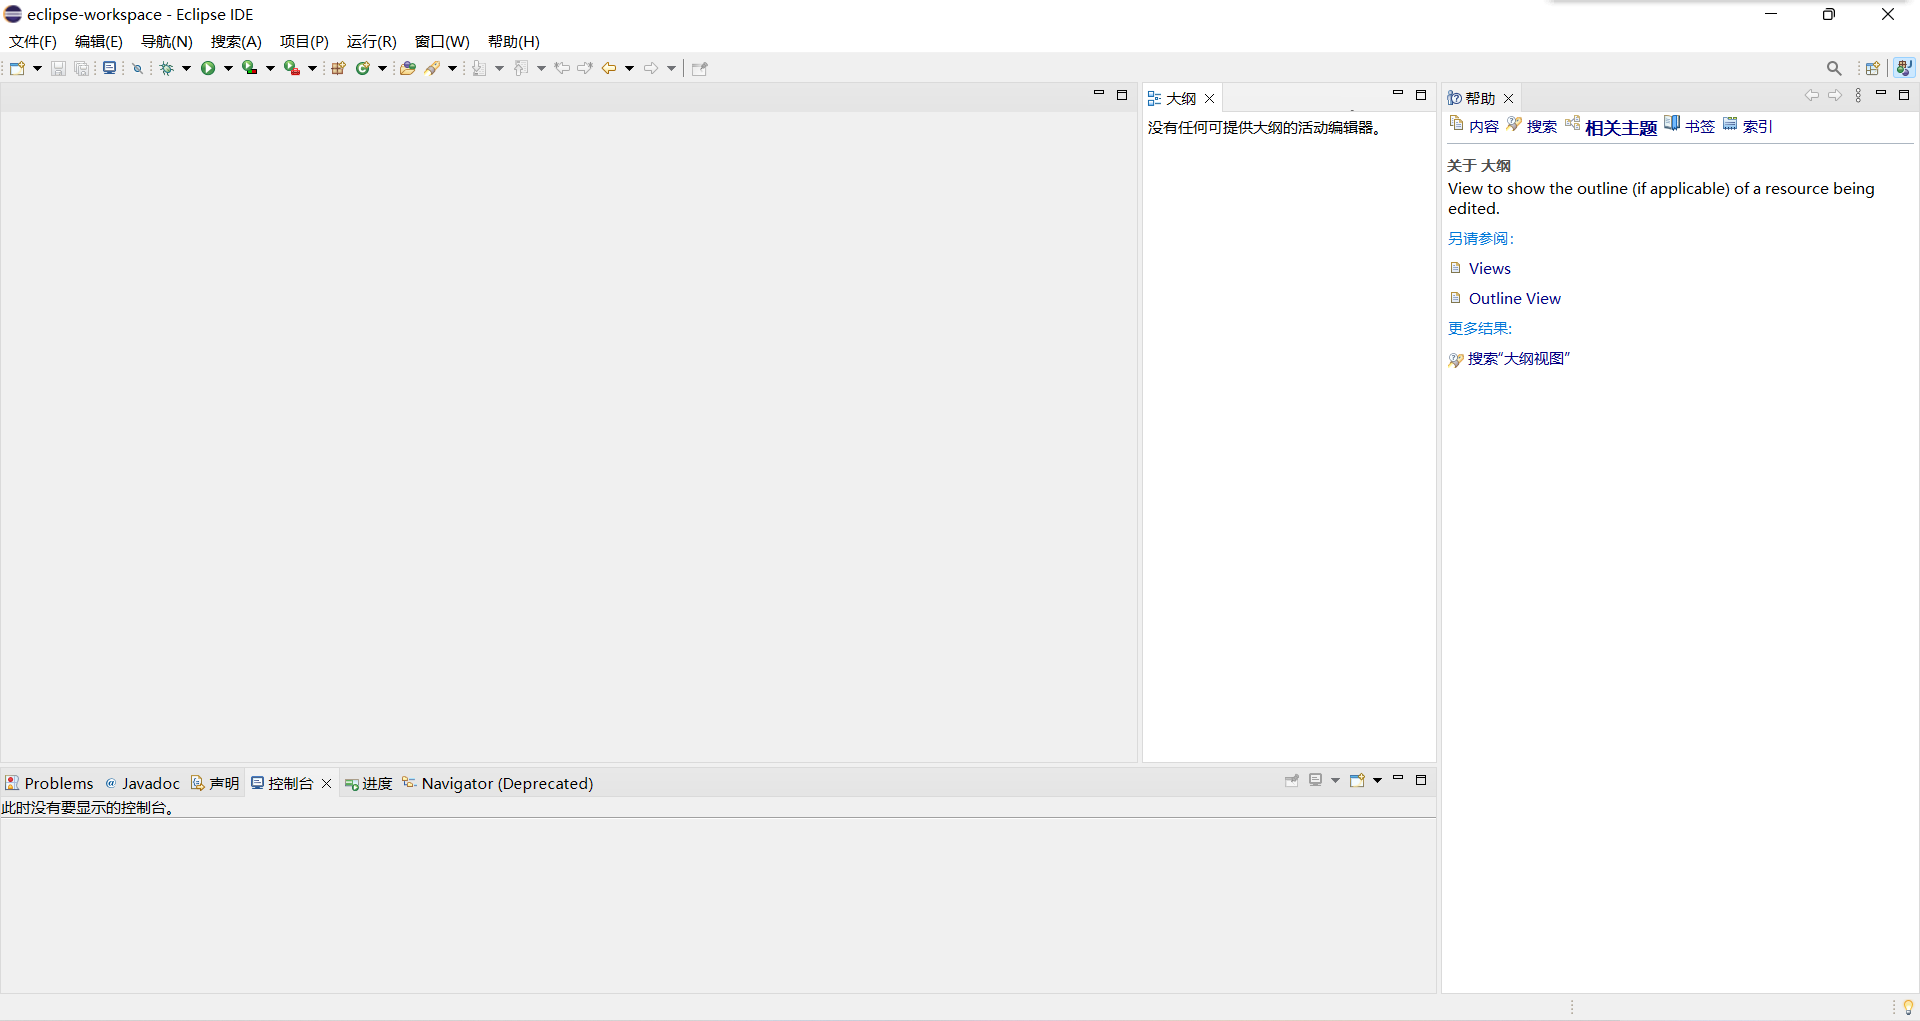The image size is (1920, 1021).
Task: Expand the New Java Class dropdown arrow
Action: (383, 68)
